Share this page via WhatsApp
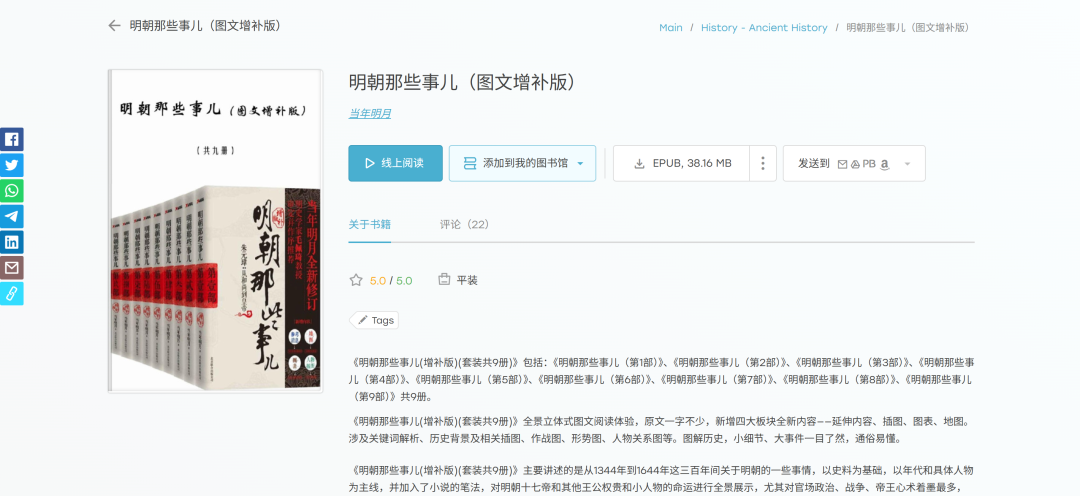The image size is (1080, 496). (11, 191)
